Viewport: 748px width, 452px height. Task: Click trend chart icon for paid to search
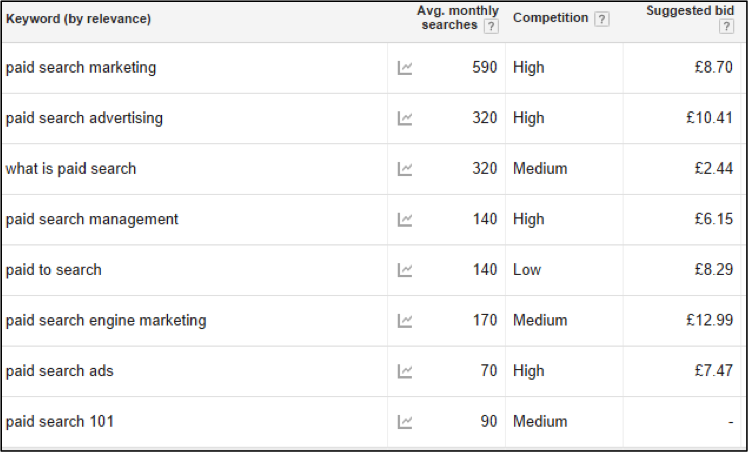405,270
